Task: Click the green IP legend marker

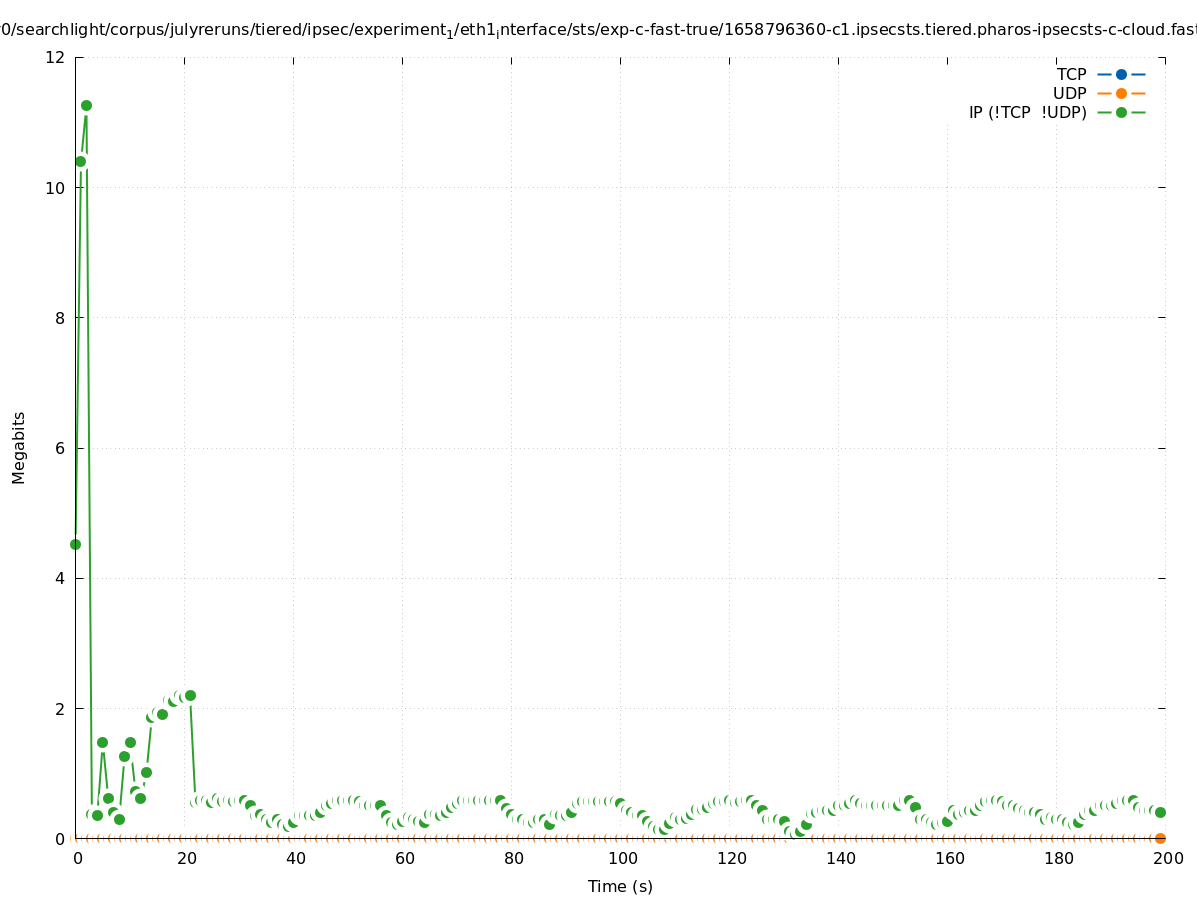Action: tap(1121, 112)
